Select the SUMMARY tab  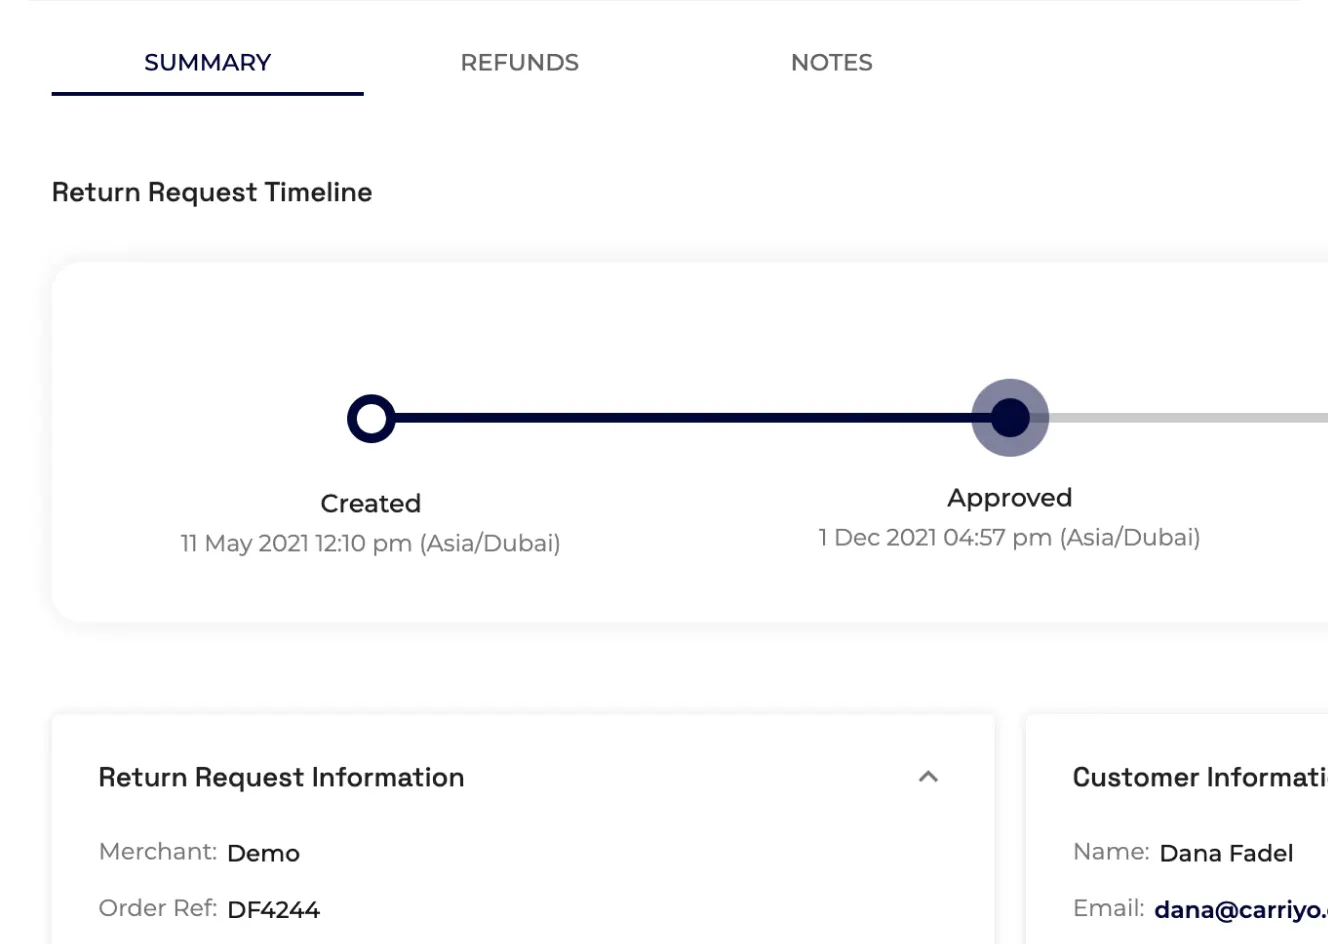pyautogui.click(x=207, y=63)
